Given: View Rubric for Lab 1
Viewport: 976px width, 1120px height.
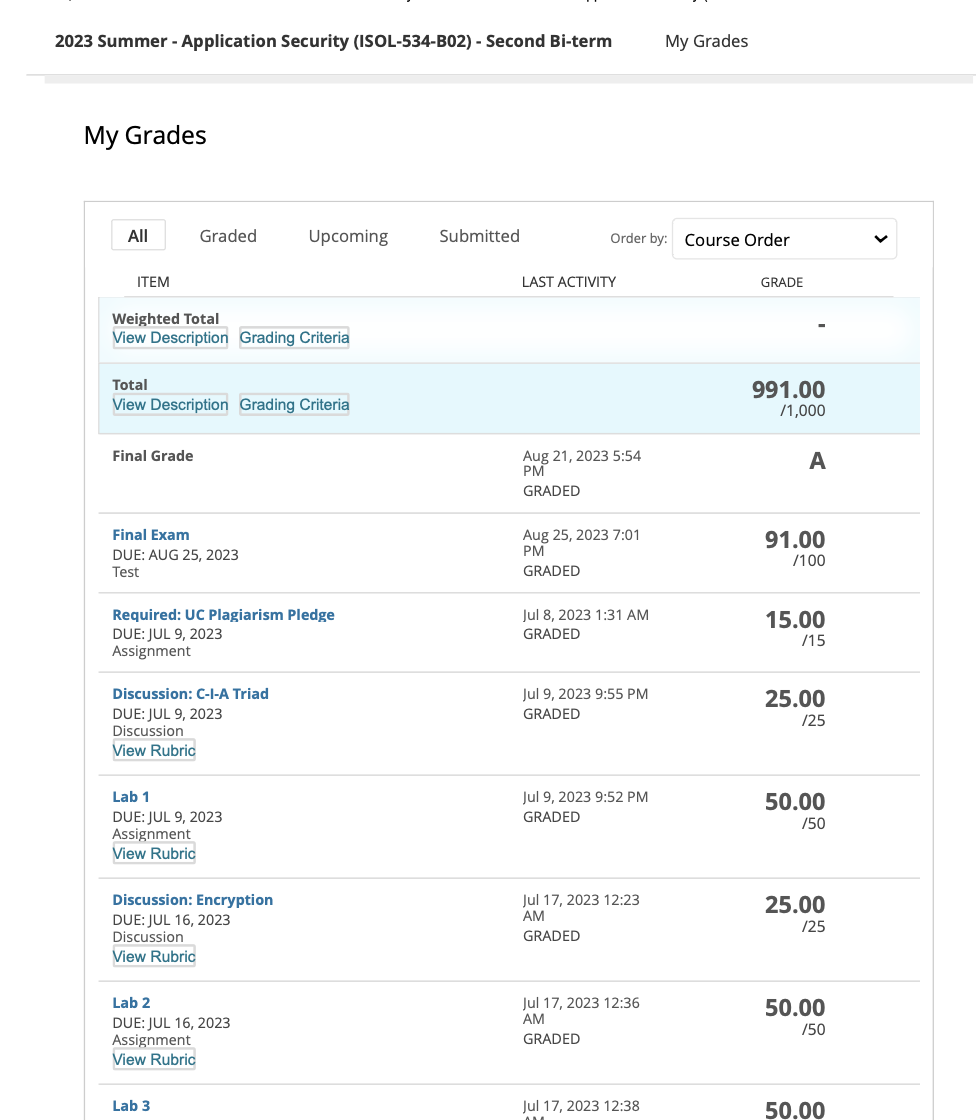Looking at the screenshot, I should [154, 854].
